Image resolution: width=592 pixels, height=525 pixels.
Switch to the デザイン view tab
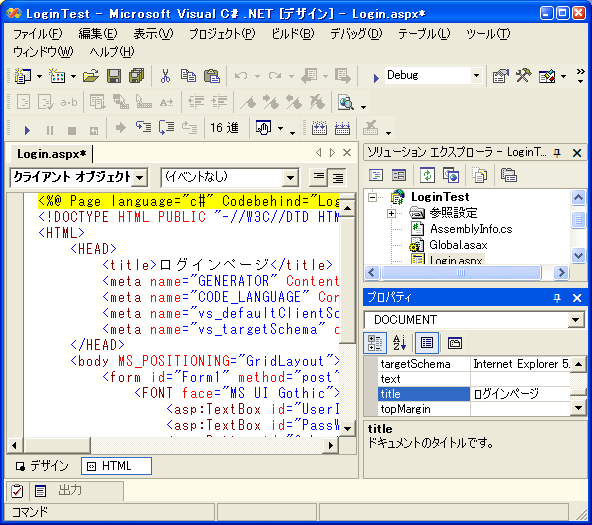coord(42,466)
